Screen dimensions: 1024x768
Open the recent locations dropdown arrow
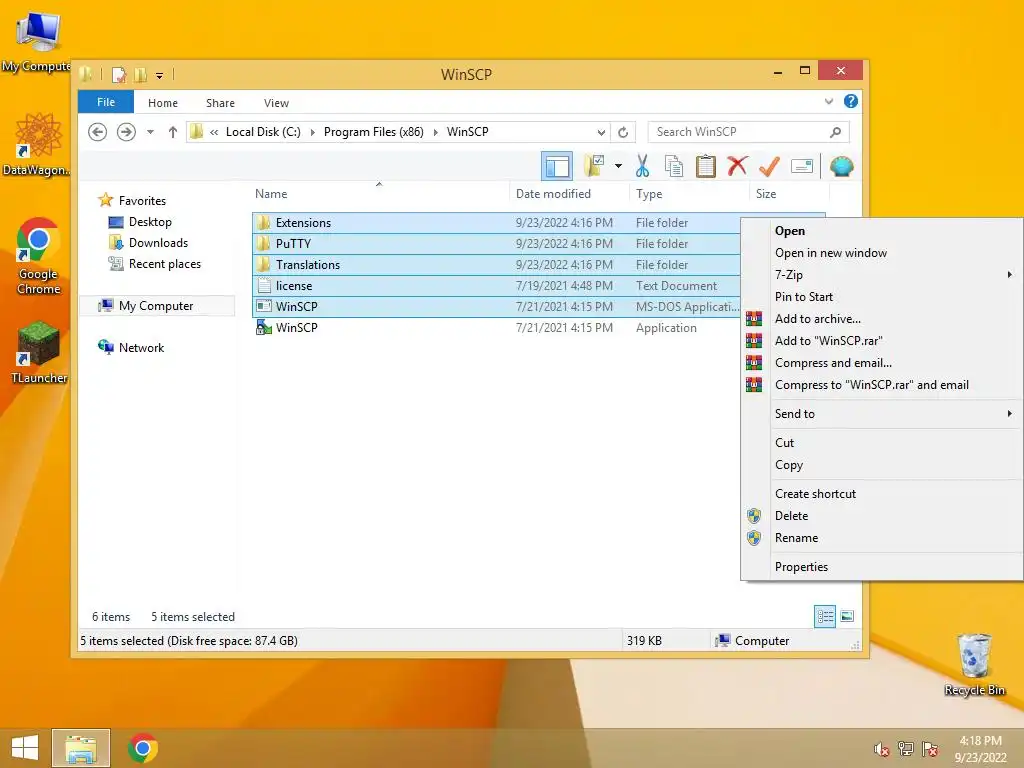(150, 132)
